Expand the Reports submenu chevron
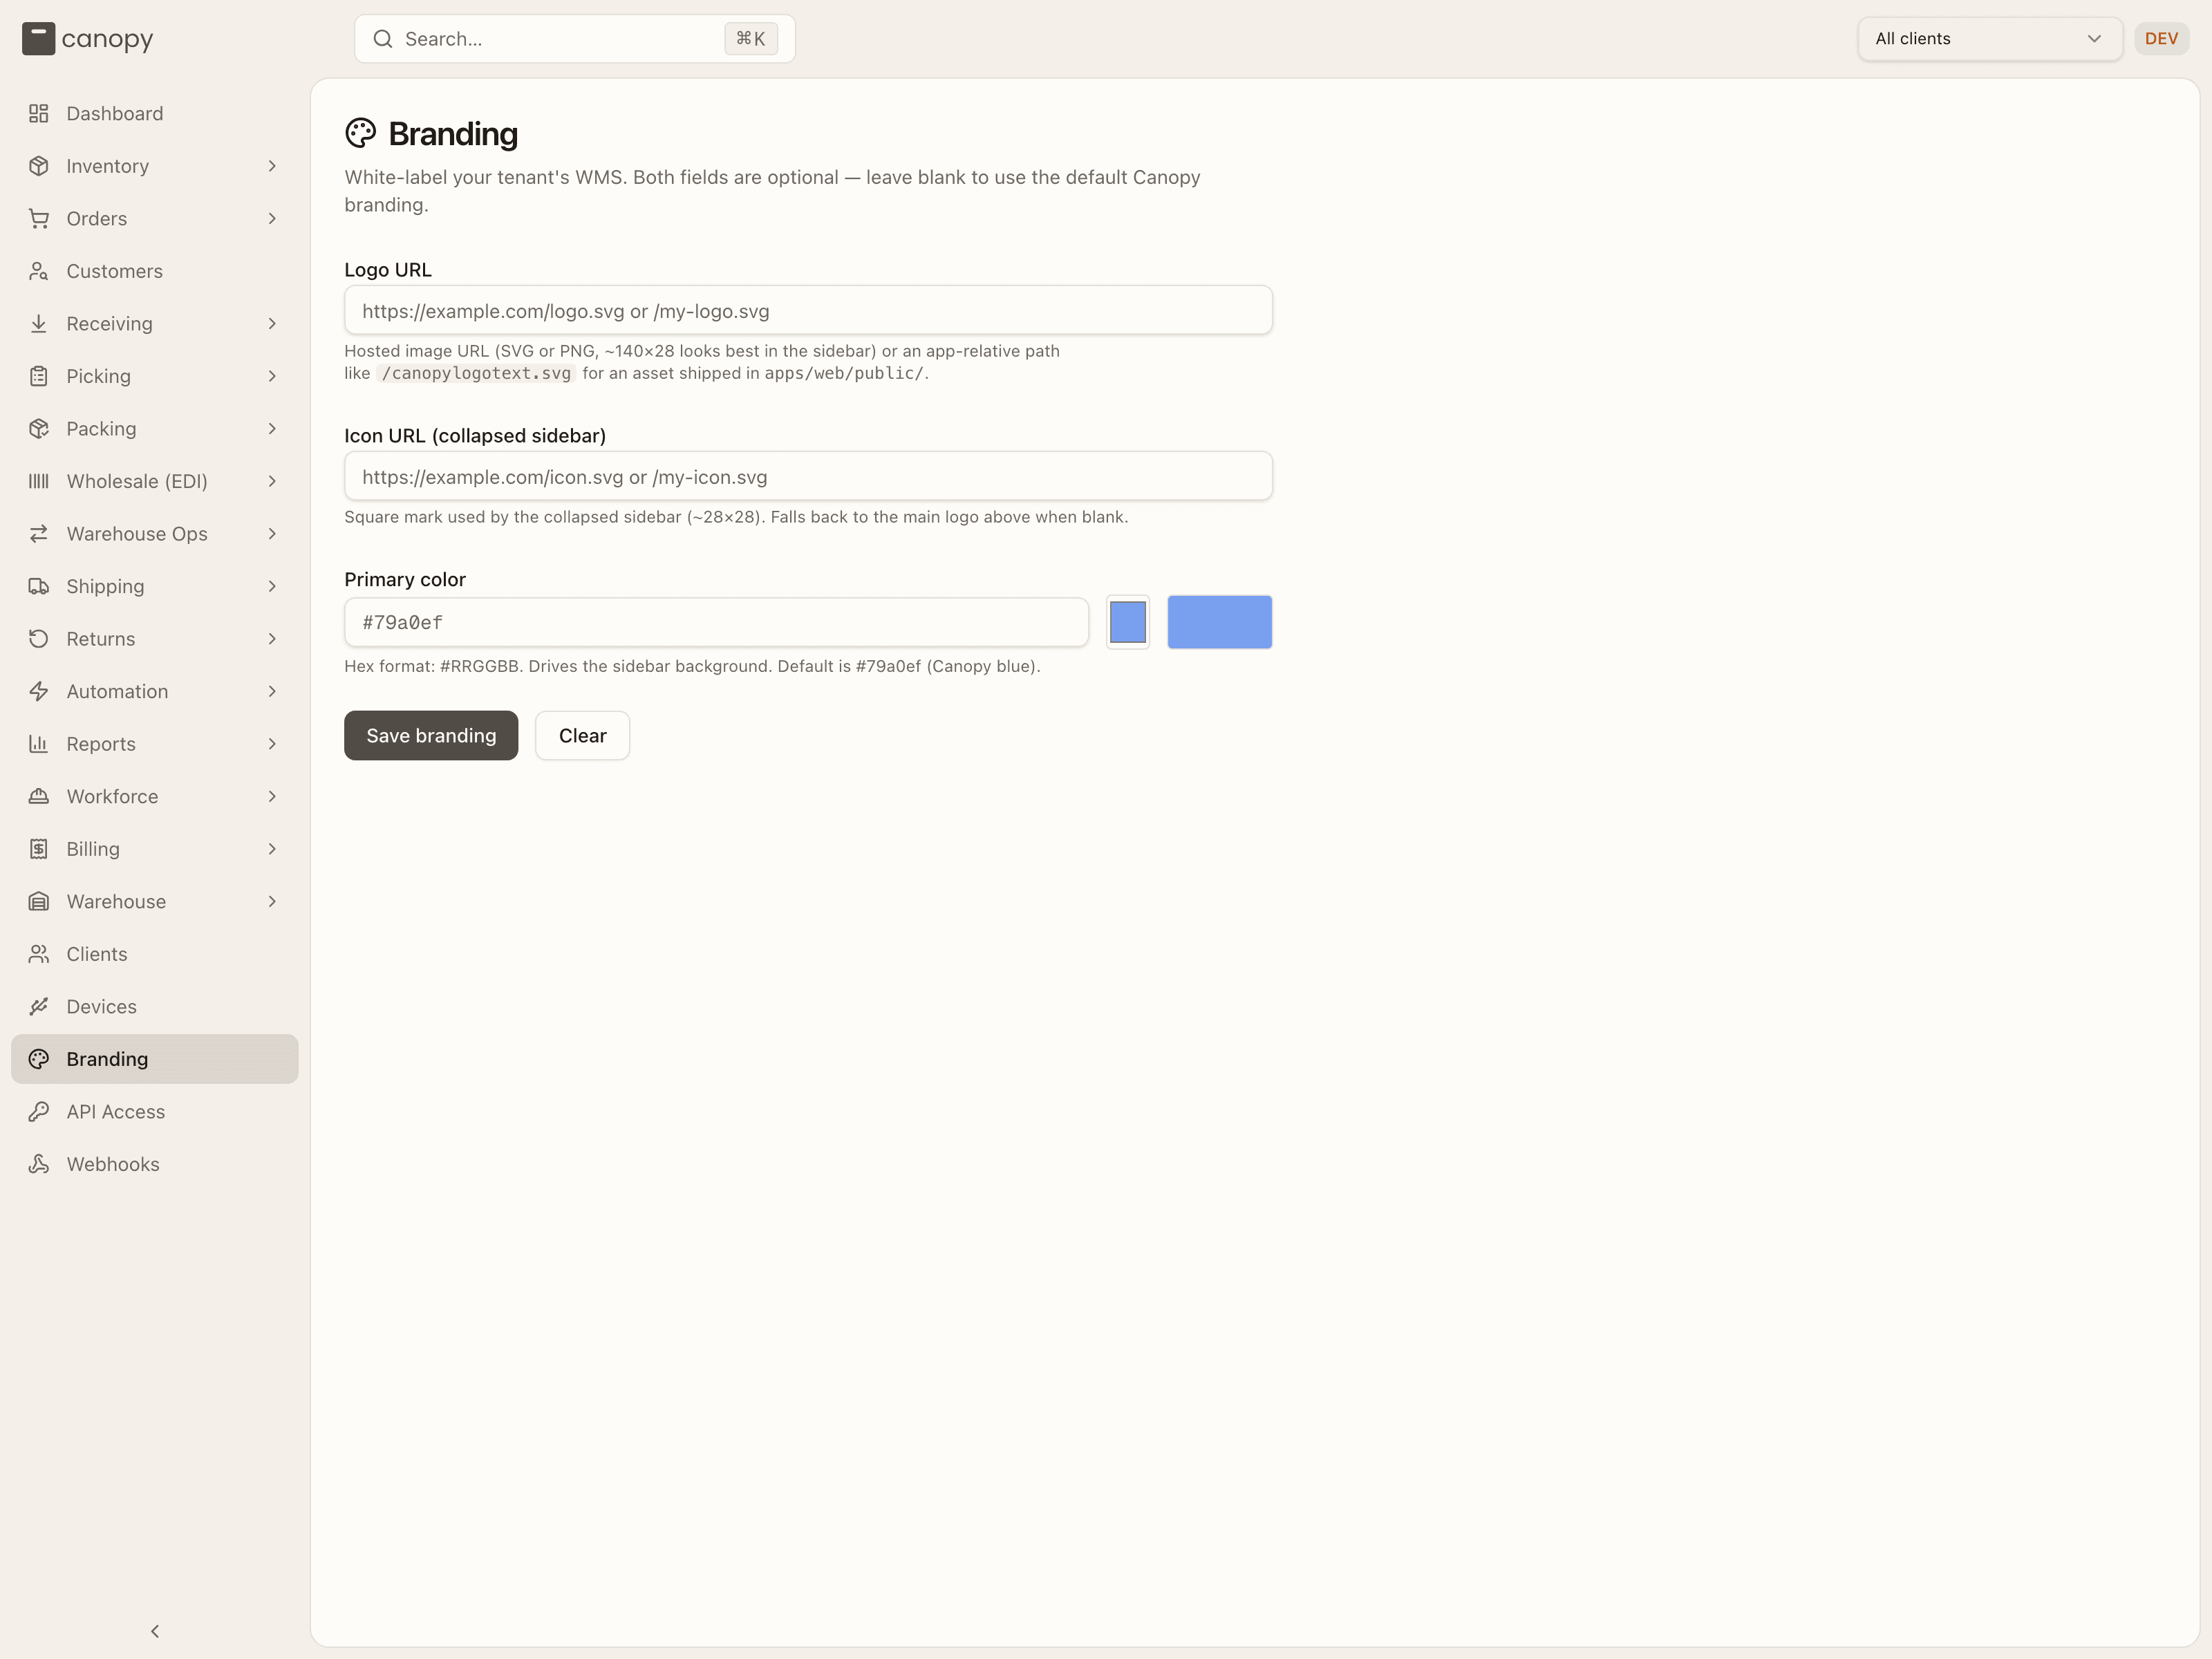The width and height of the screenshot is (2212, 1659). [x=272, y=744]
